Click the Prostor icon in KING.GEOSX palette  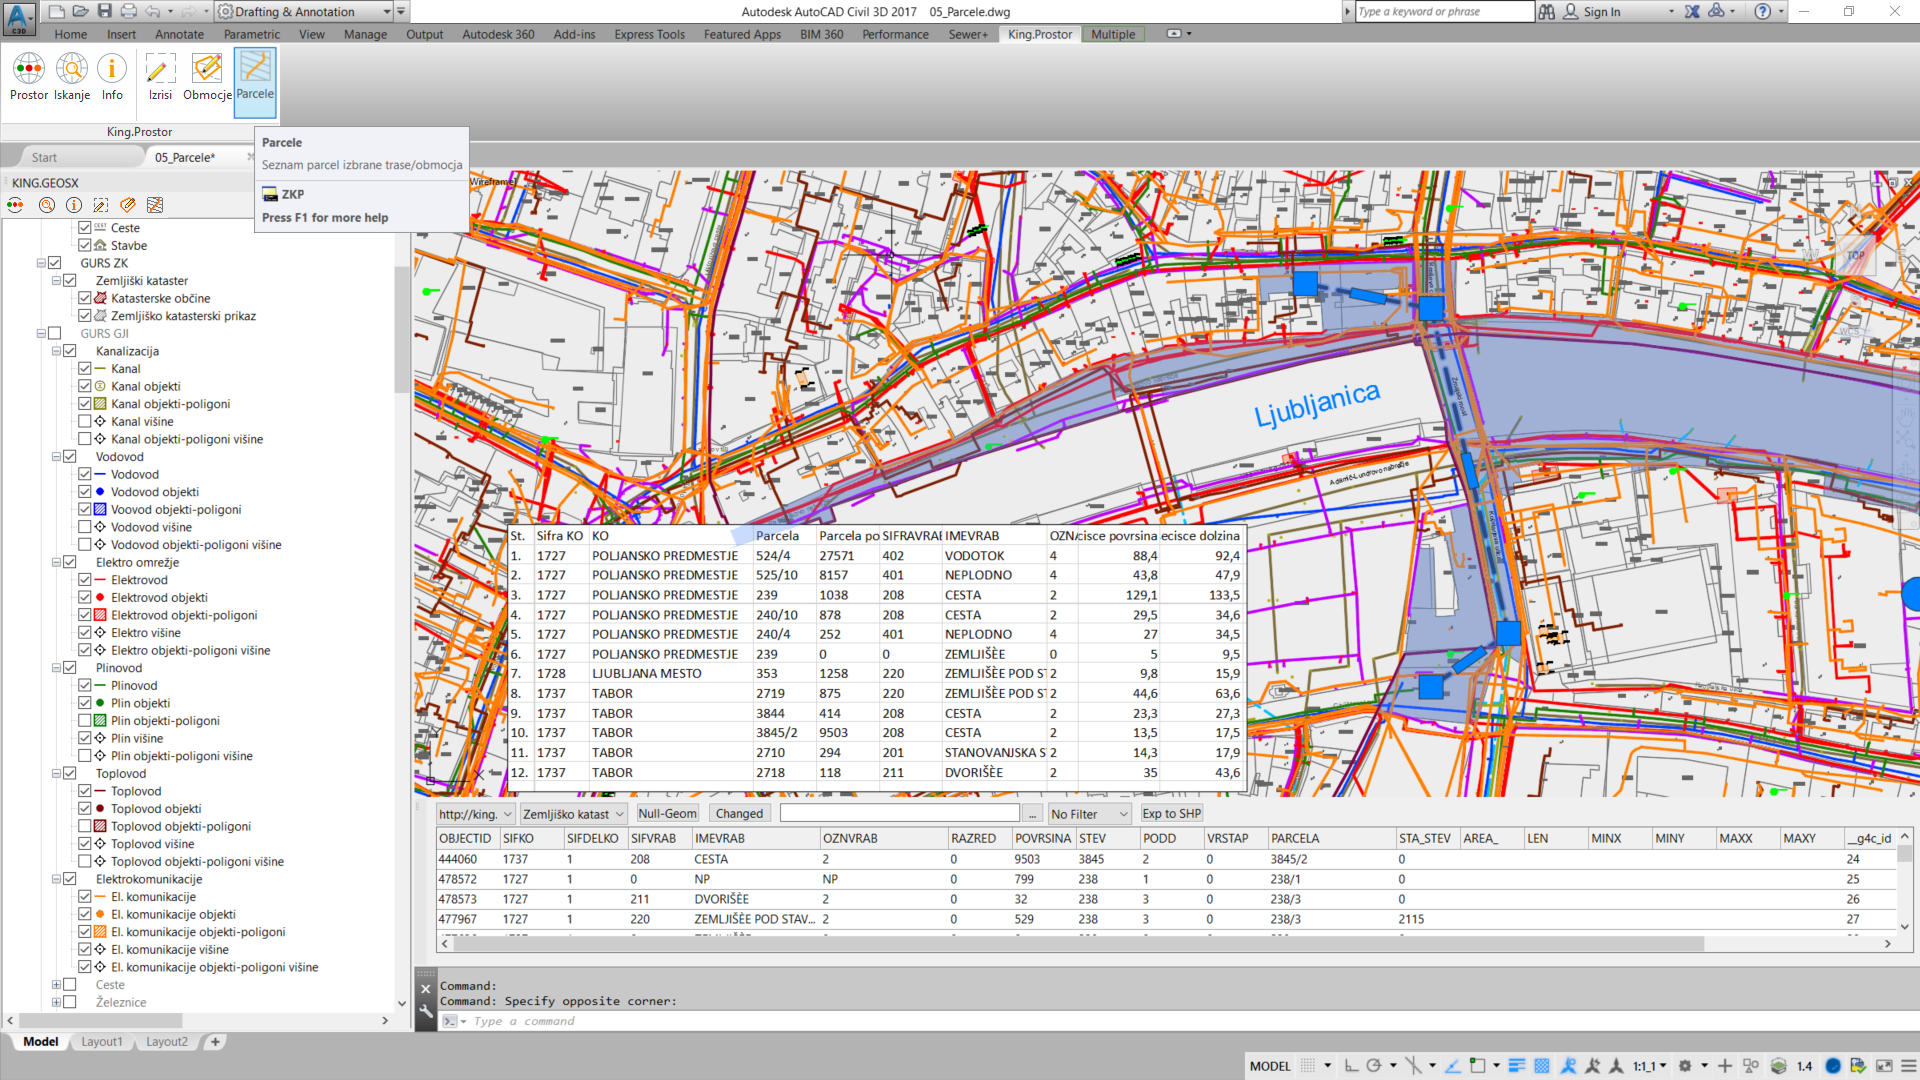[x=15, y=205]
